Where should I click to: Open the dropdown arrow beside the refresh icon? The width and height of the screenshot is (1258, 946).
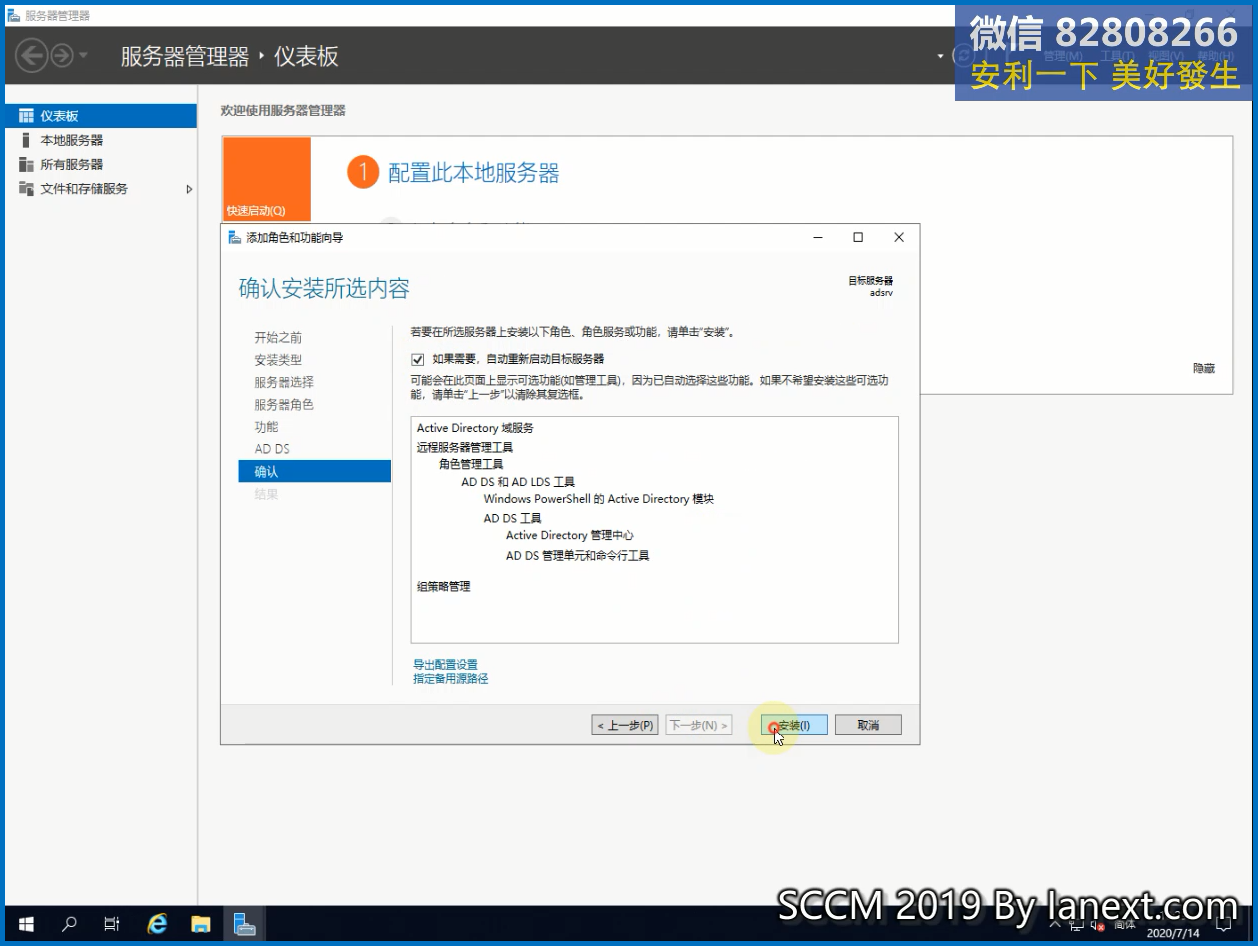(940, 56)
